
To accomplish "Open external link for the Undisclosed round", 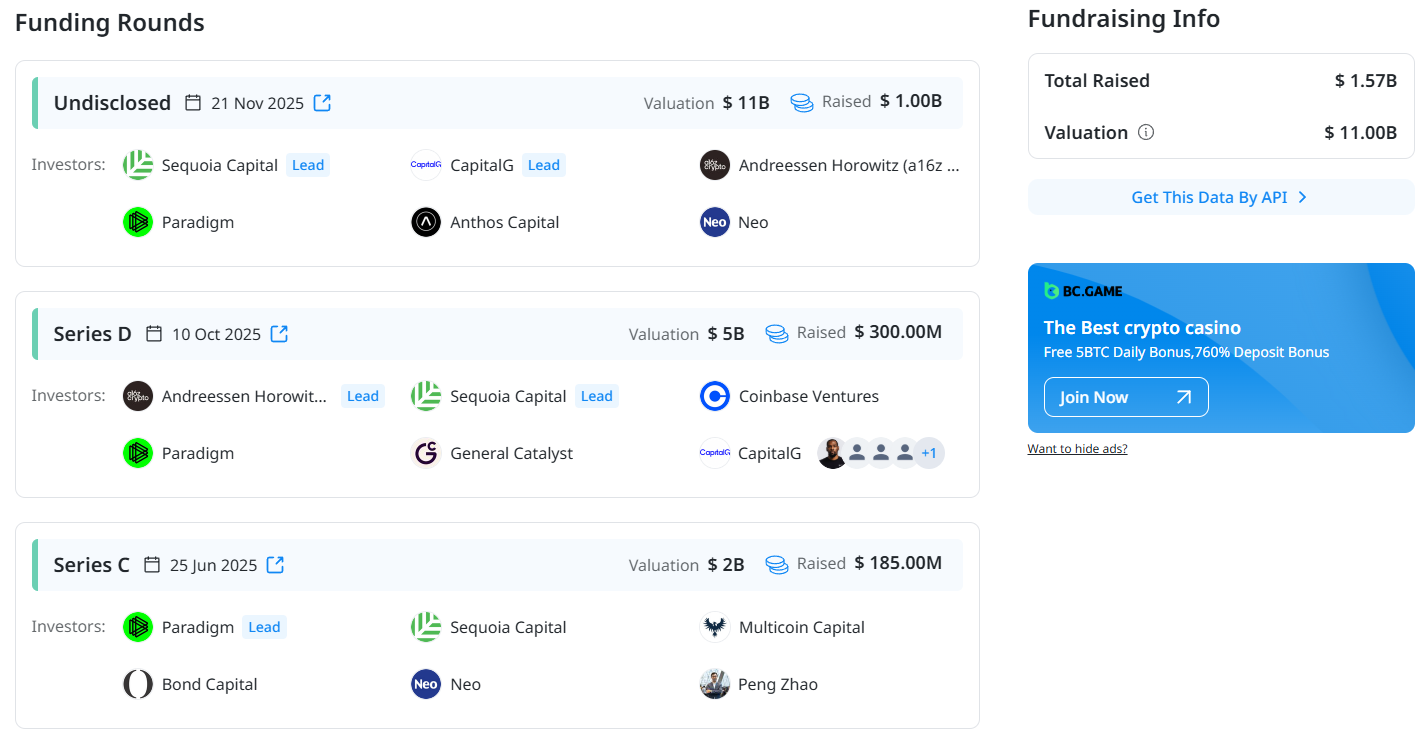I will tap(322, 103).
